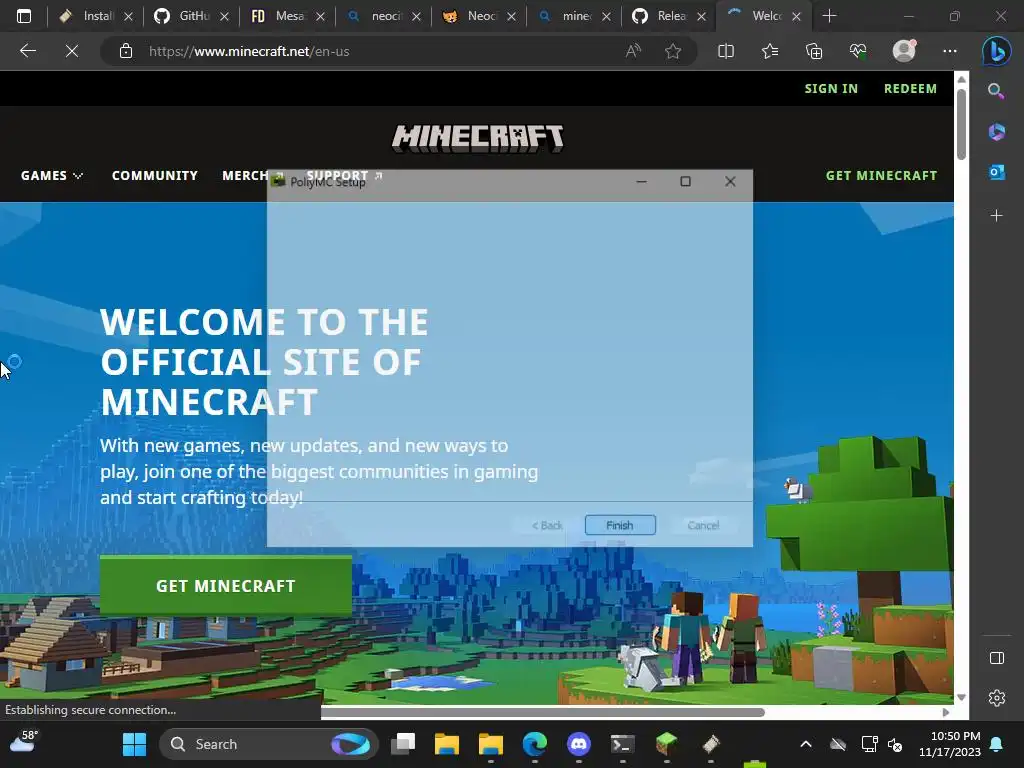Click Cancel in PollyMC Setup dialog
The height and width of the screenshot is (768, 1024).
click(x=703, y=525)
